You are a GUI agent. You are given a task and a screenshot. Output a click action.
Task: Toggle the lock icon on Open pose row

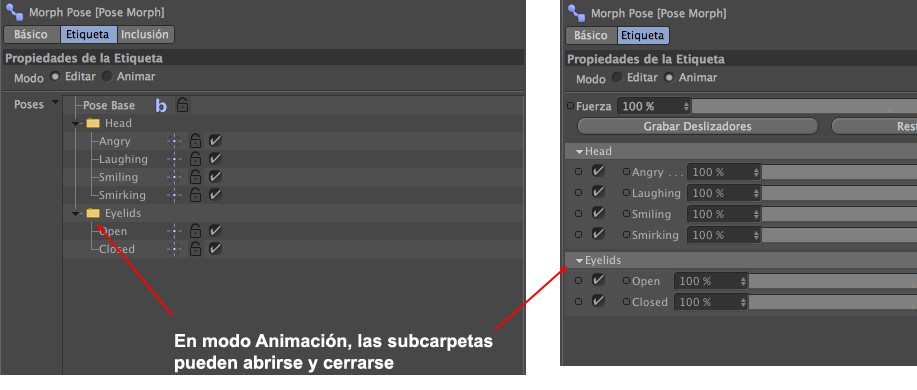click(195, 230)
